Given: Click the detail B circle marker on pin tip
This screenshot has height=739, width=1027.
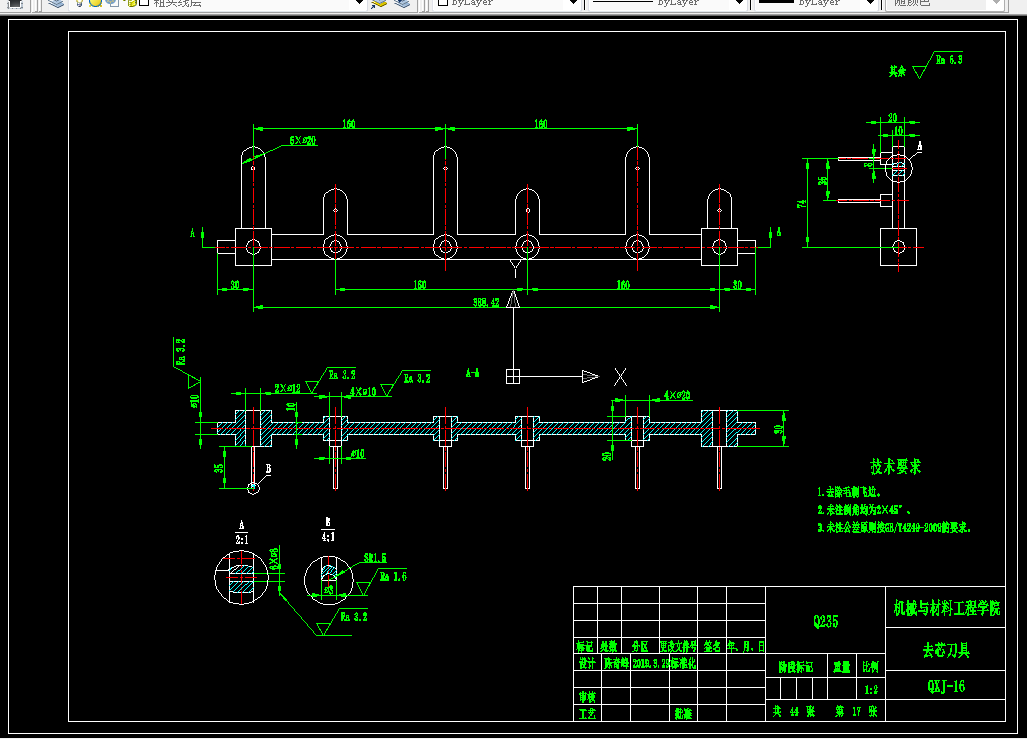Looking at the screenshot, I should click(x=253, y=487).
